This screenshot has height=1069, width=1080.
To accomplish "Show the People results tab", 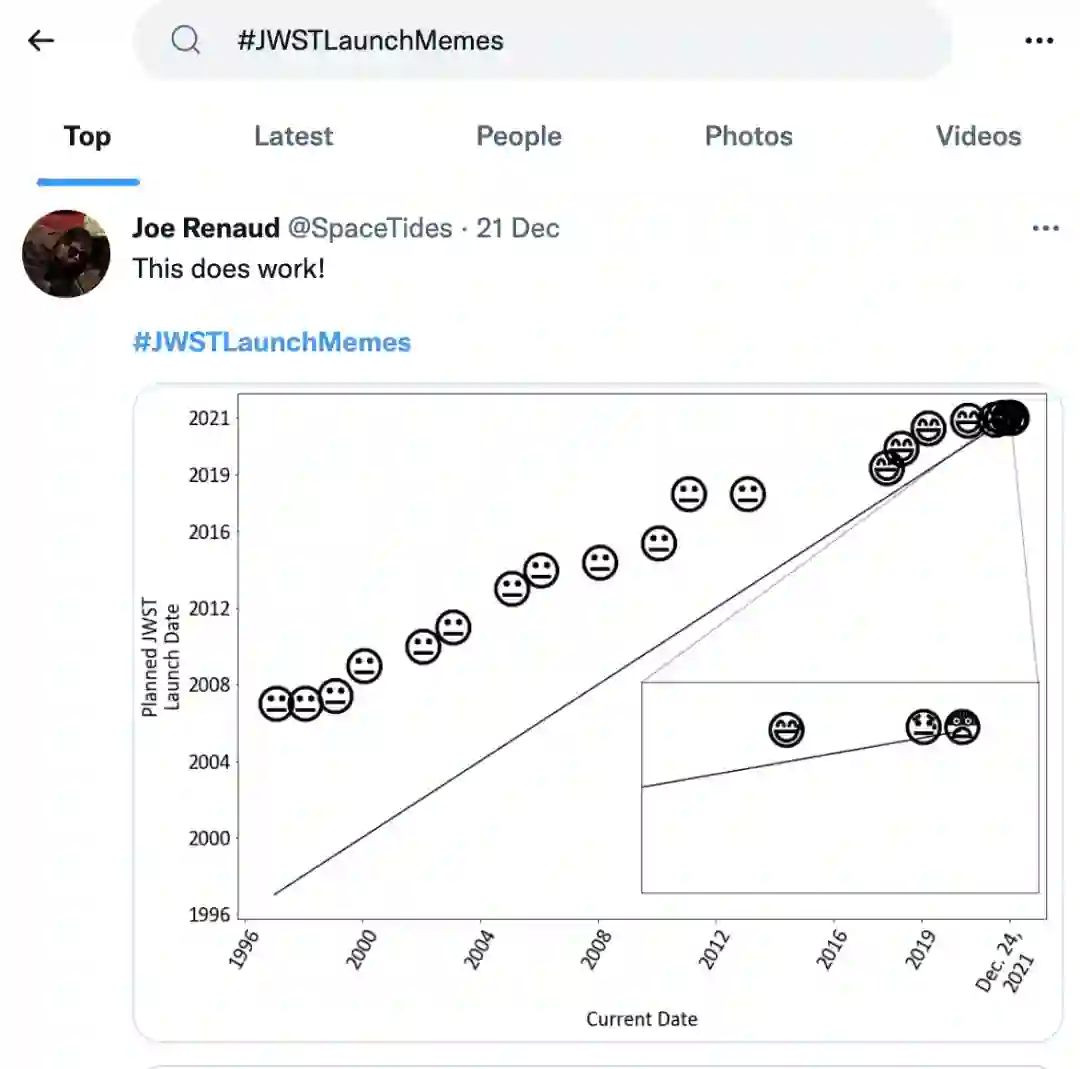I will click(x=518, y=137).
